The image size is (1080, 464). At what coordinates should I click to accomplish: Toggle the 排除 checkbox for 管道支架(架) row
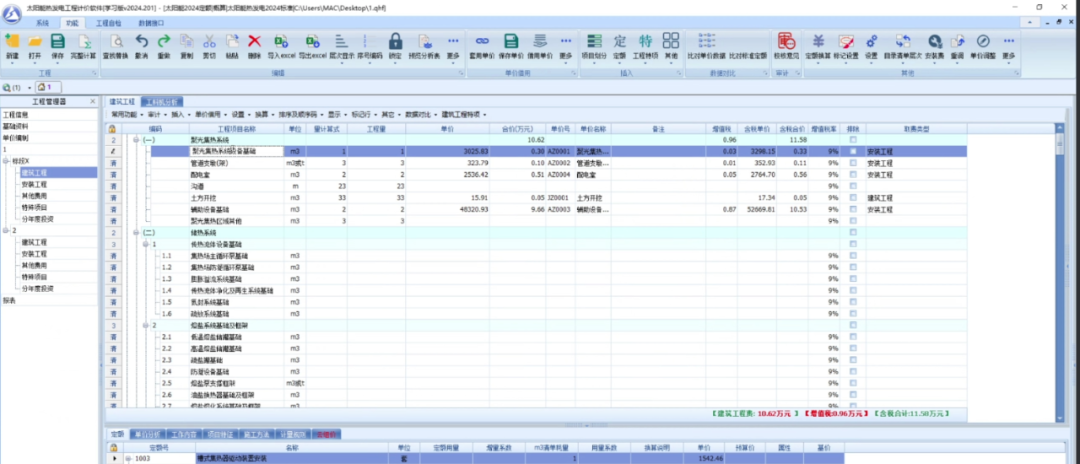853,162
